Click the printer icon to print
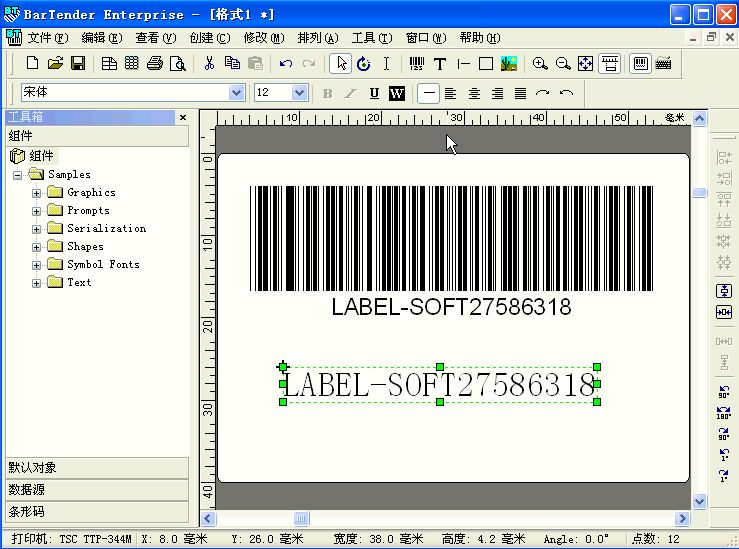The image size is (739, 549). tap(155, 63)
